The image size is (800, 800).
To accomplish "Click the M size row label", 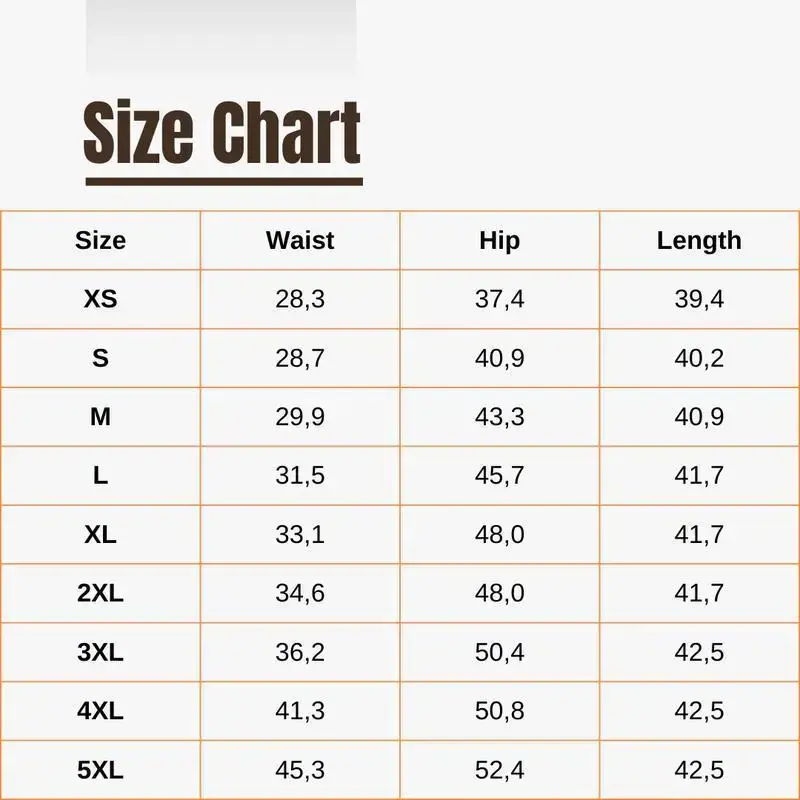I will click(100, 417).
